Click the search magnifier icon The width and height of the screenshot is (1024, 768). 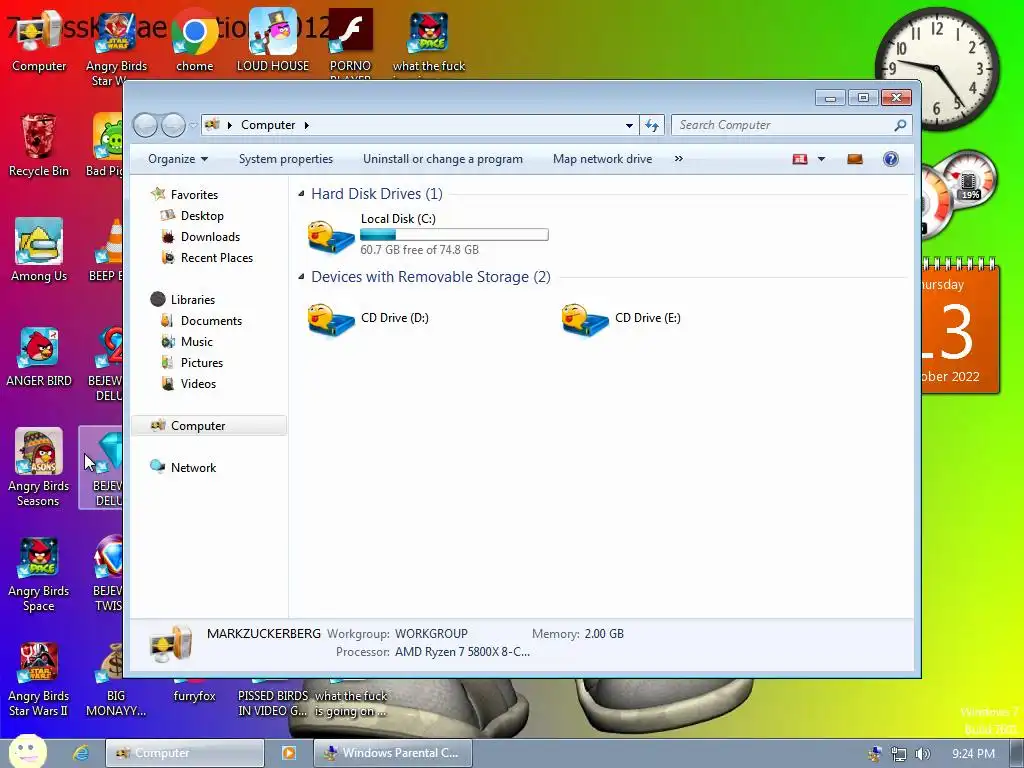(901, 125)
